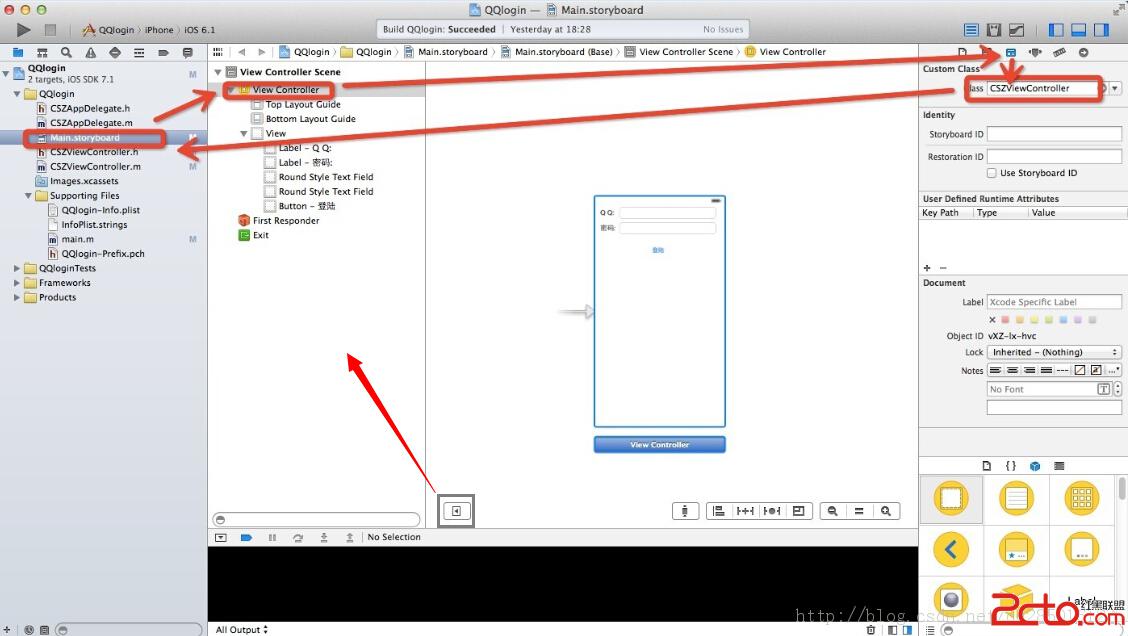Show the Attributes inspector
The image size is (1128, 636).
click(x=1035, y=53)
